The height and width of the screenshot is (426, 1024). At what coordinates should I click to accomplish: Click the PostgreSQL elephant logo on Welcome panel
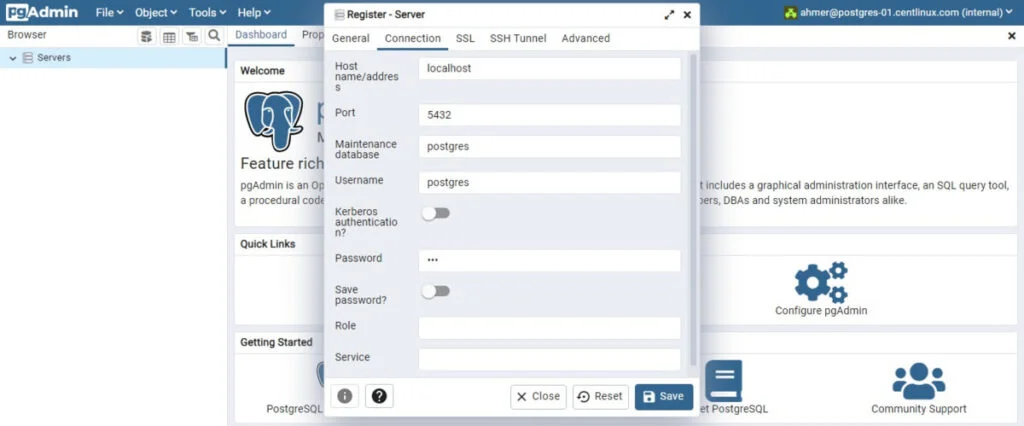tap(273, 121)
